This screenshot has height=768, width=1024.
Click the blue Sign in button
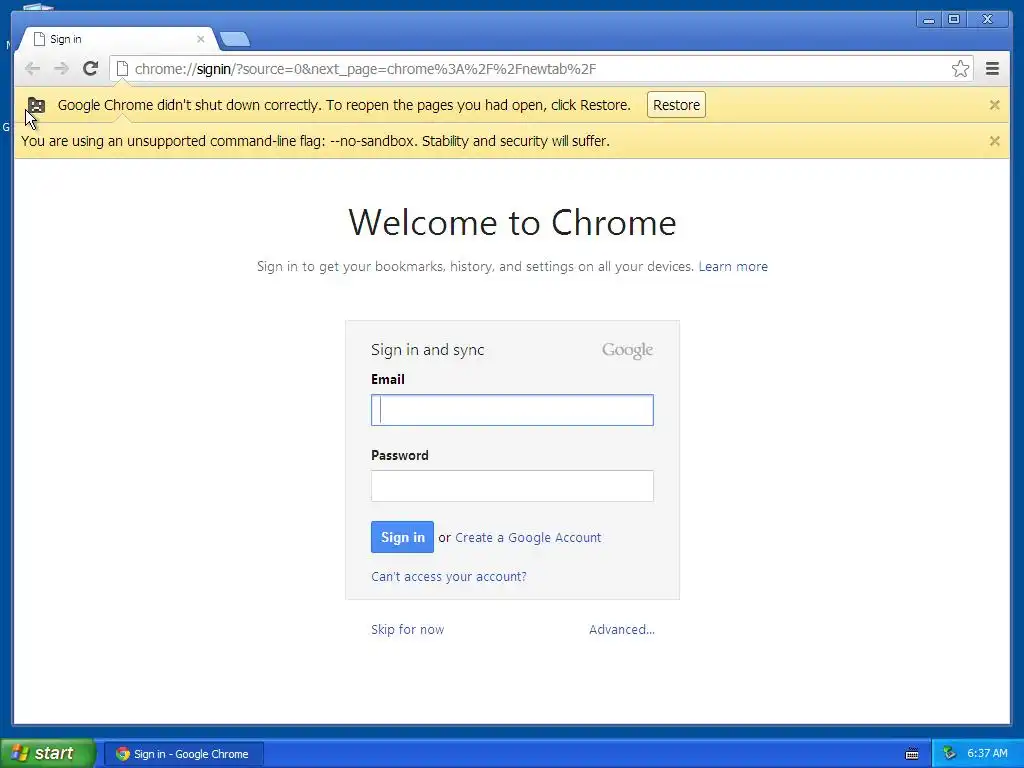tap(402, 537)
